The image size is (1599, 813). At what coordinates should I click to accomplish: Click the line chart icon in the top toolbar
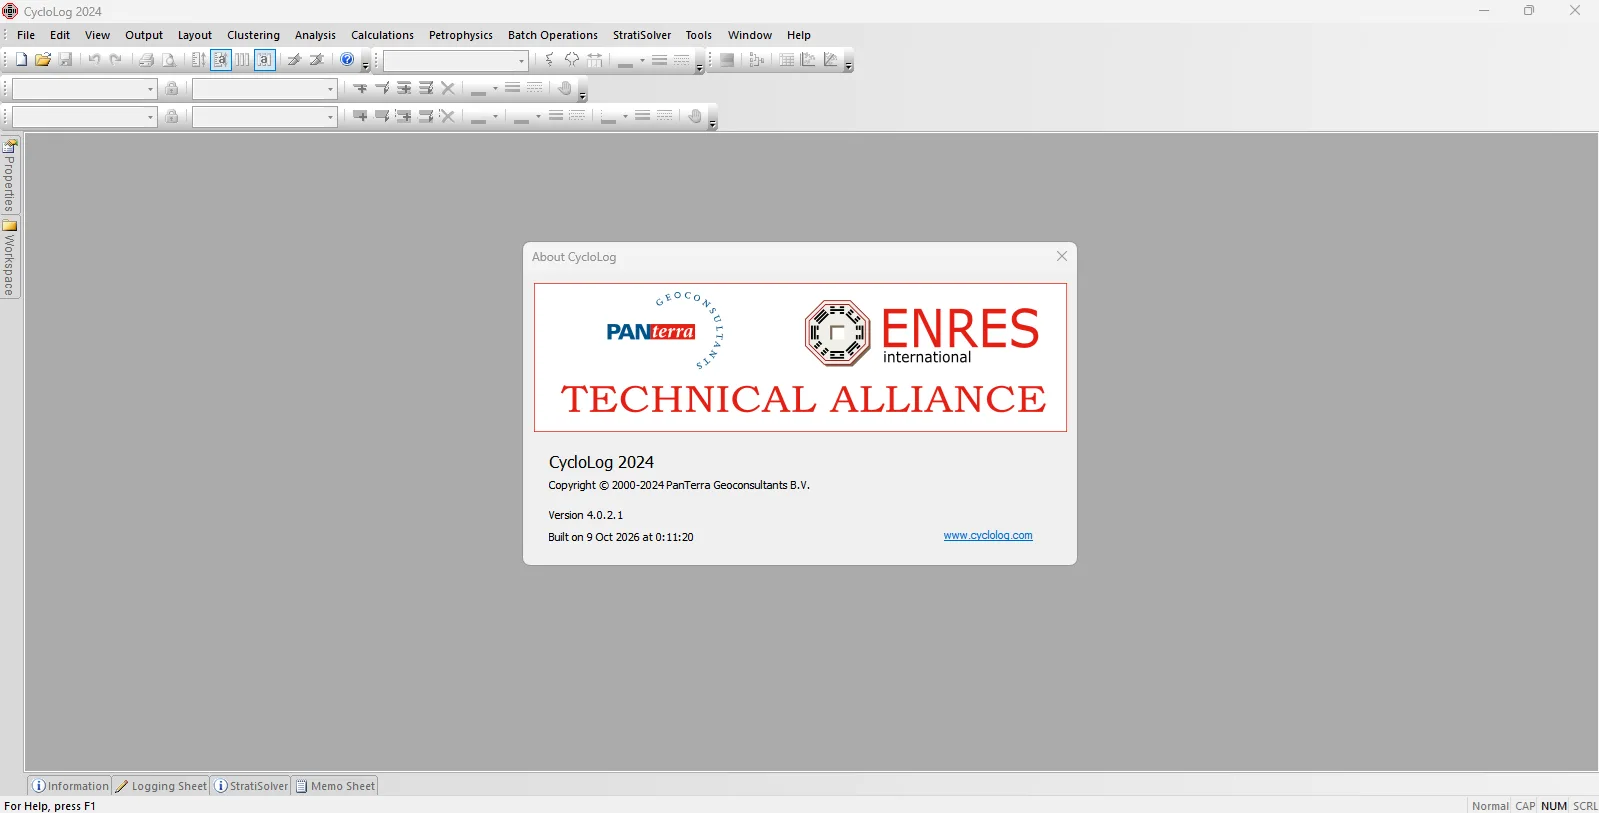(831, 60)
